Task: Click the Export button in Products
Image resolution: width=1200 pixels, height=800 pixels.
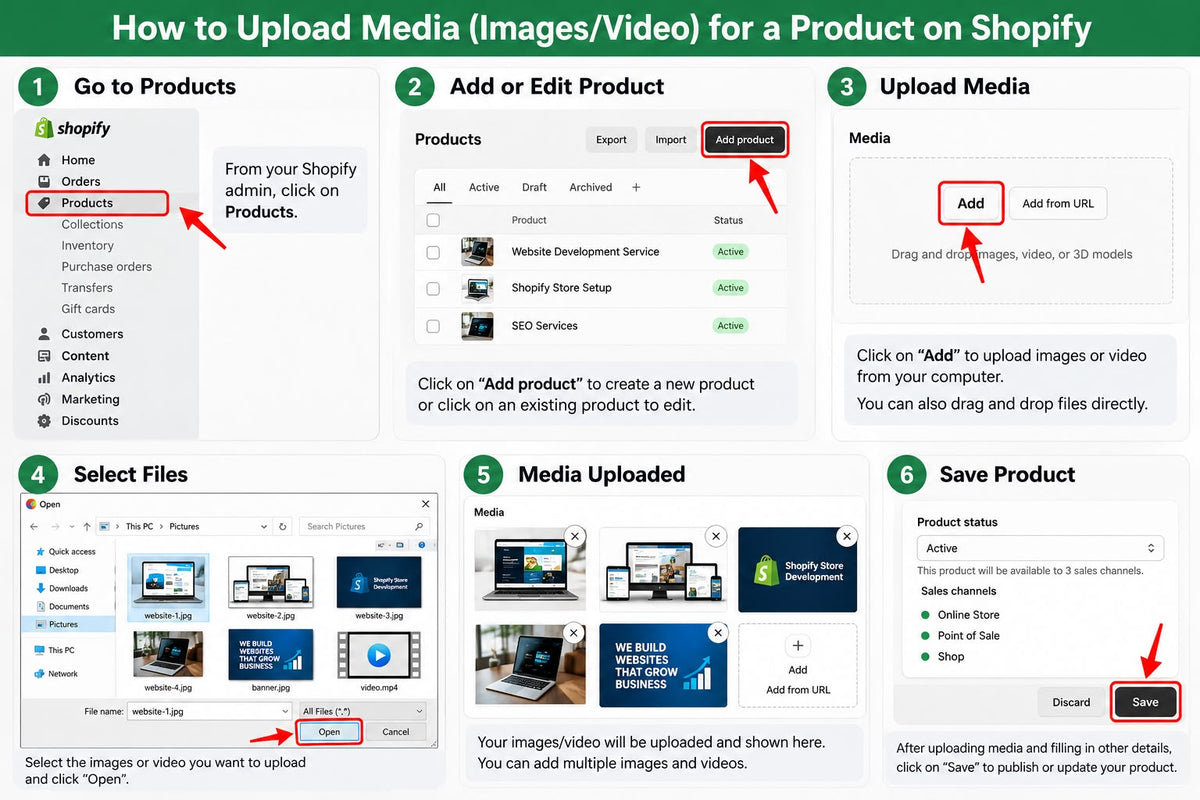Action: (611, 140)
